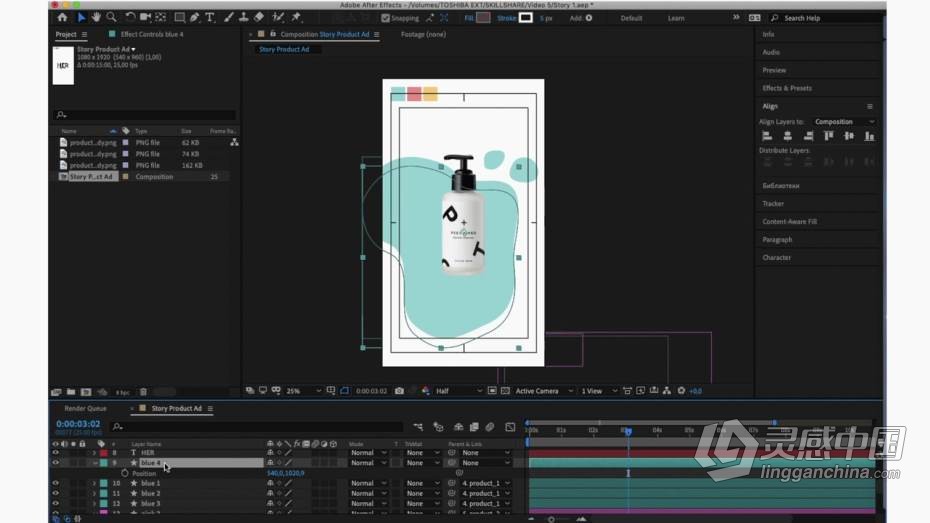Screen dimensions: 930x523
Task: Select the Pen tool
Action: (195, 18)
